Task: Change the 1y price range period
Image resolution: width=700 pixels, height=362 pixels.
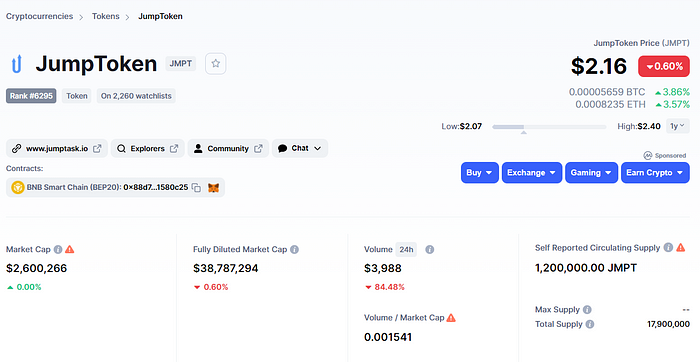Action: tap(677, 126)
